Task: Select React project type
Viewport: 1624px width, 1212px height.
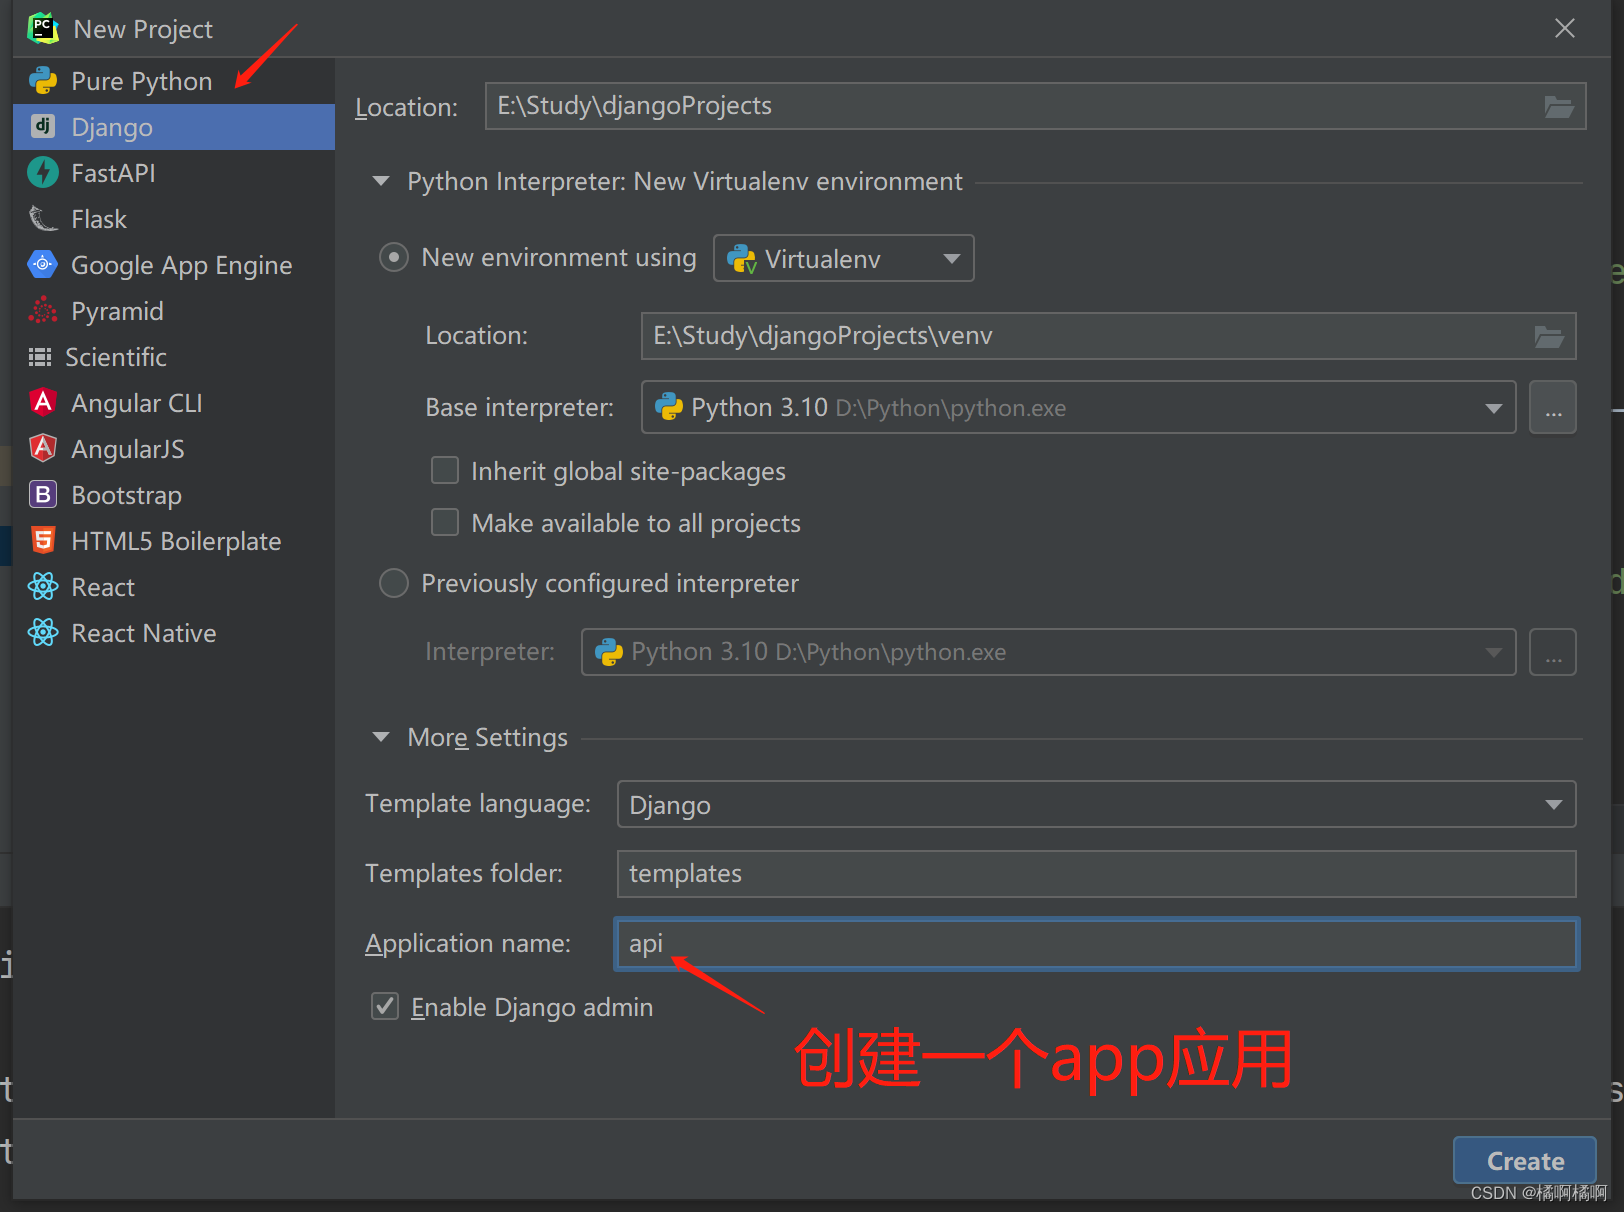Action: [x=174, y=587]
